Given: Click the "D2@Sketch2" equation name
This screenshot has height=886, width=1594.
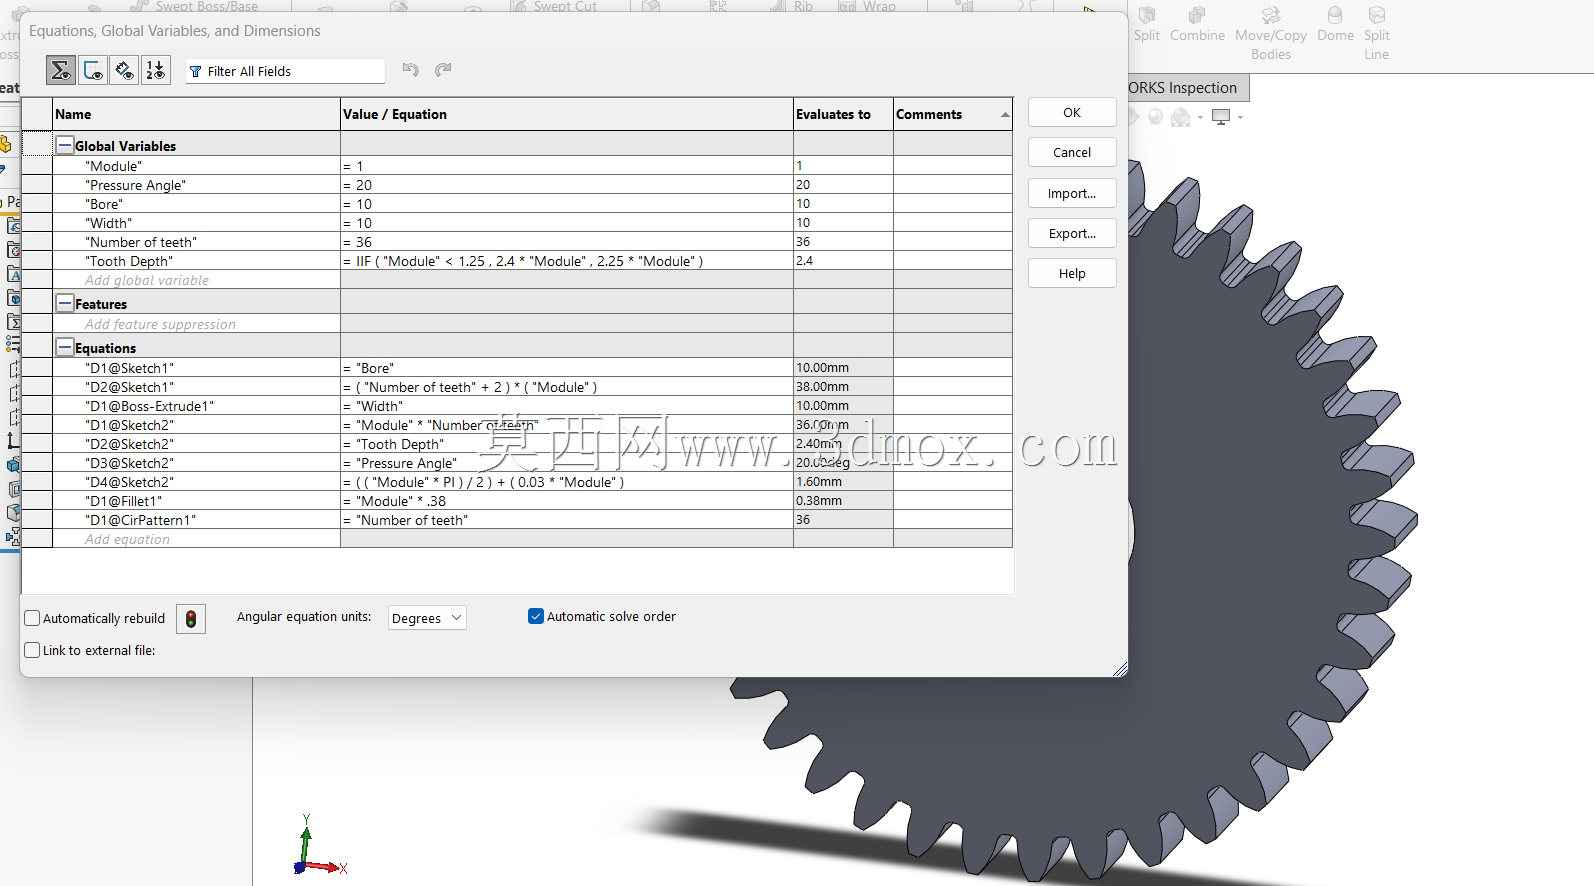Looking at the screenshot, I should point(130,444).
